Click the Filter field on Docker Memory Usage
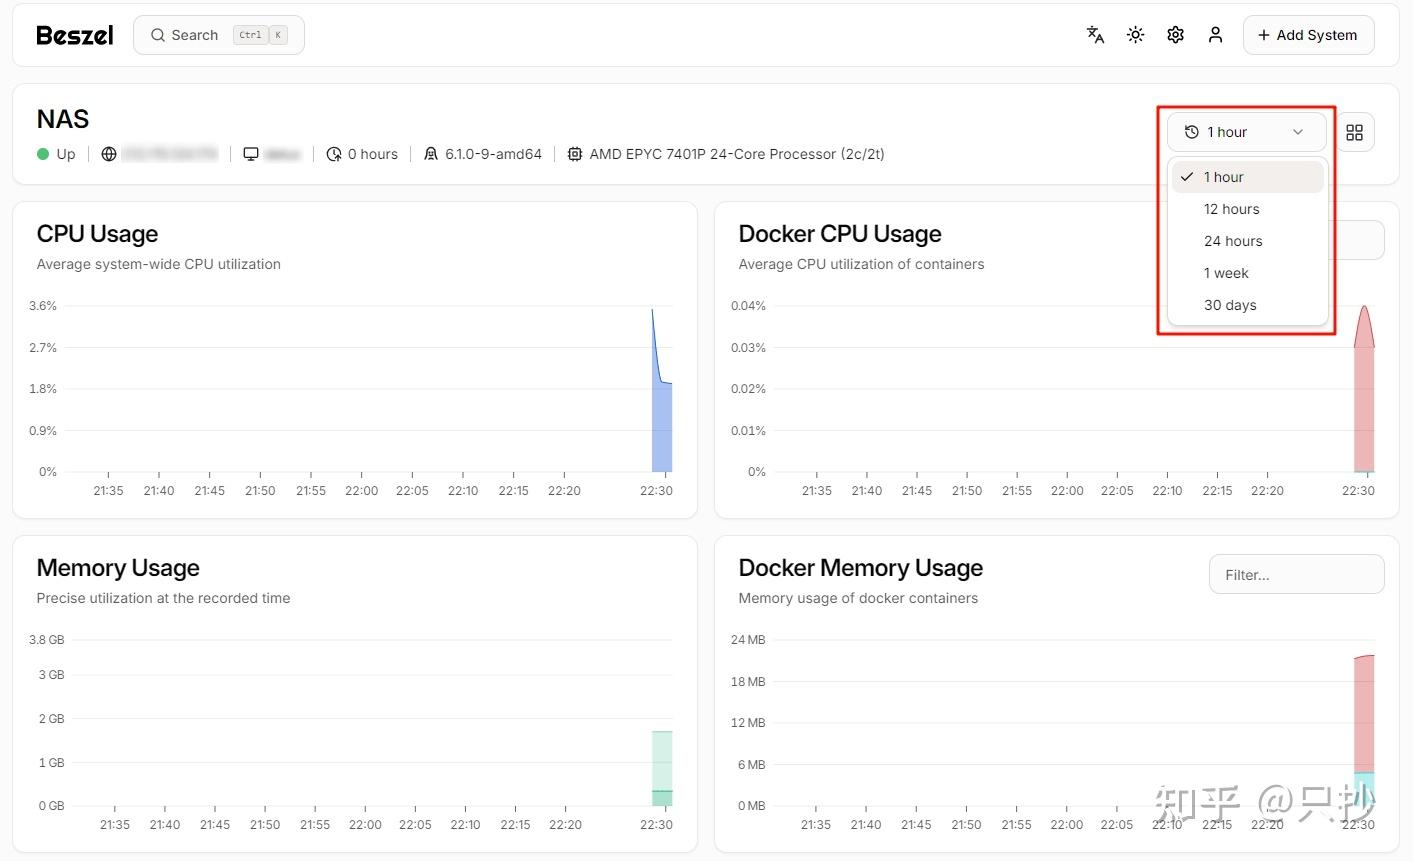 (1296, 574)
